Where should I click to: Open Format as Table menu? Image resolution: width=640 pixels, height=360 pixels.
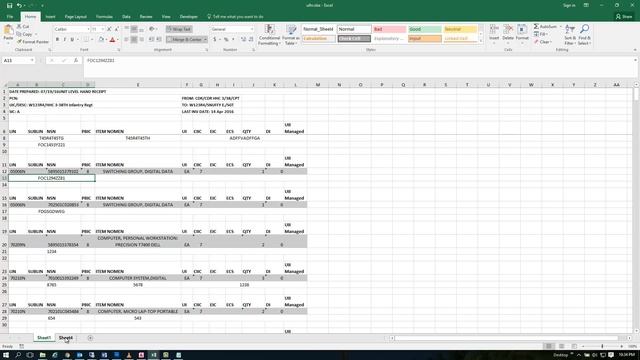(291, 35)
